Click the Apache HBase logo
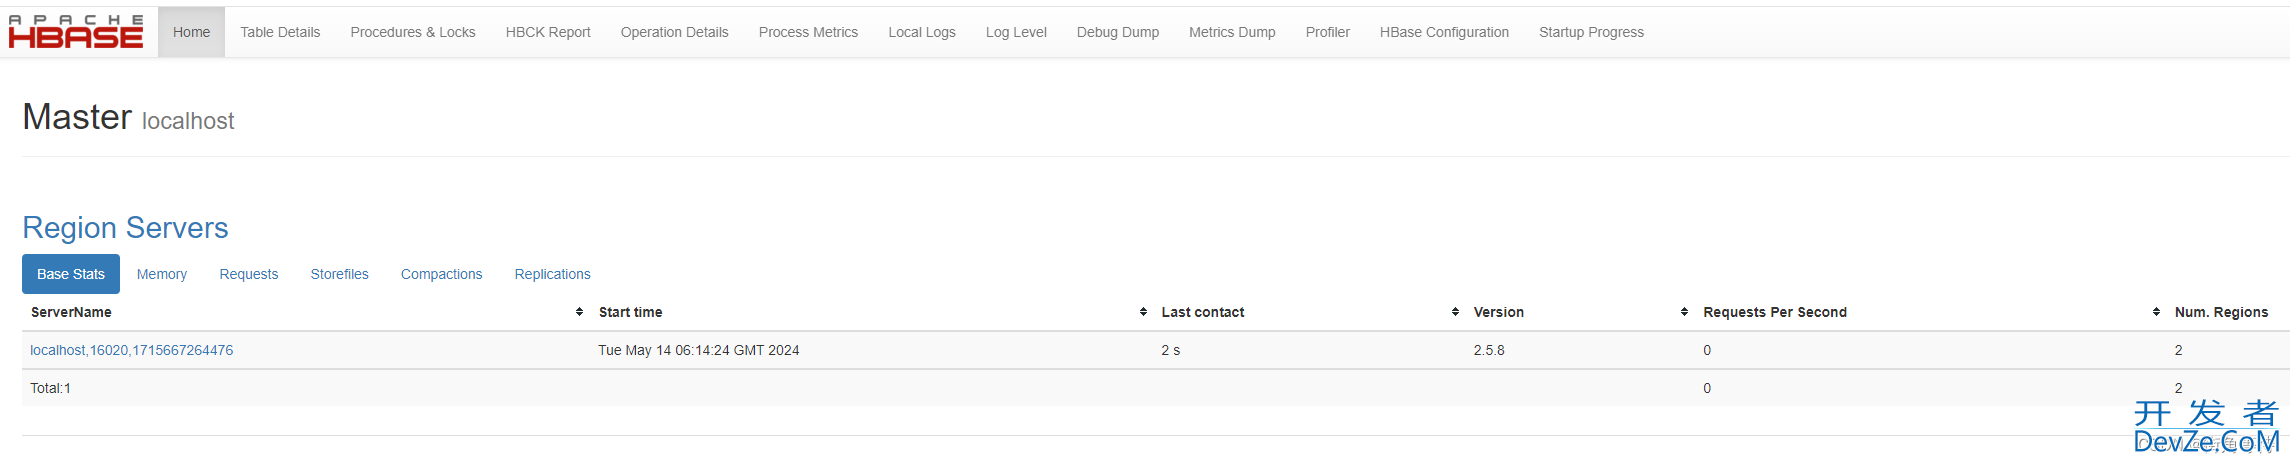Screen dimensions: 2290x463 click(76, 32)
